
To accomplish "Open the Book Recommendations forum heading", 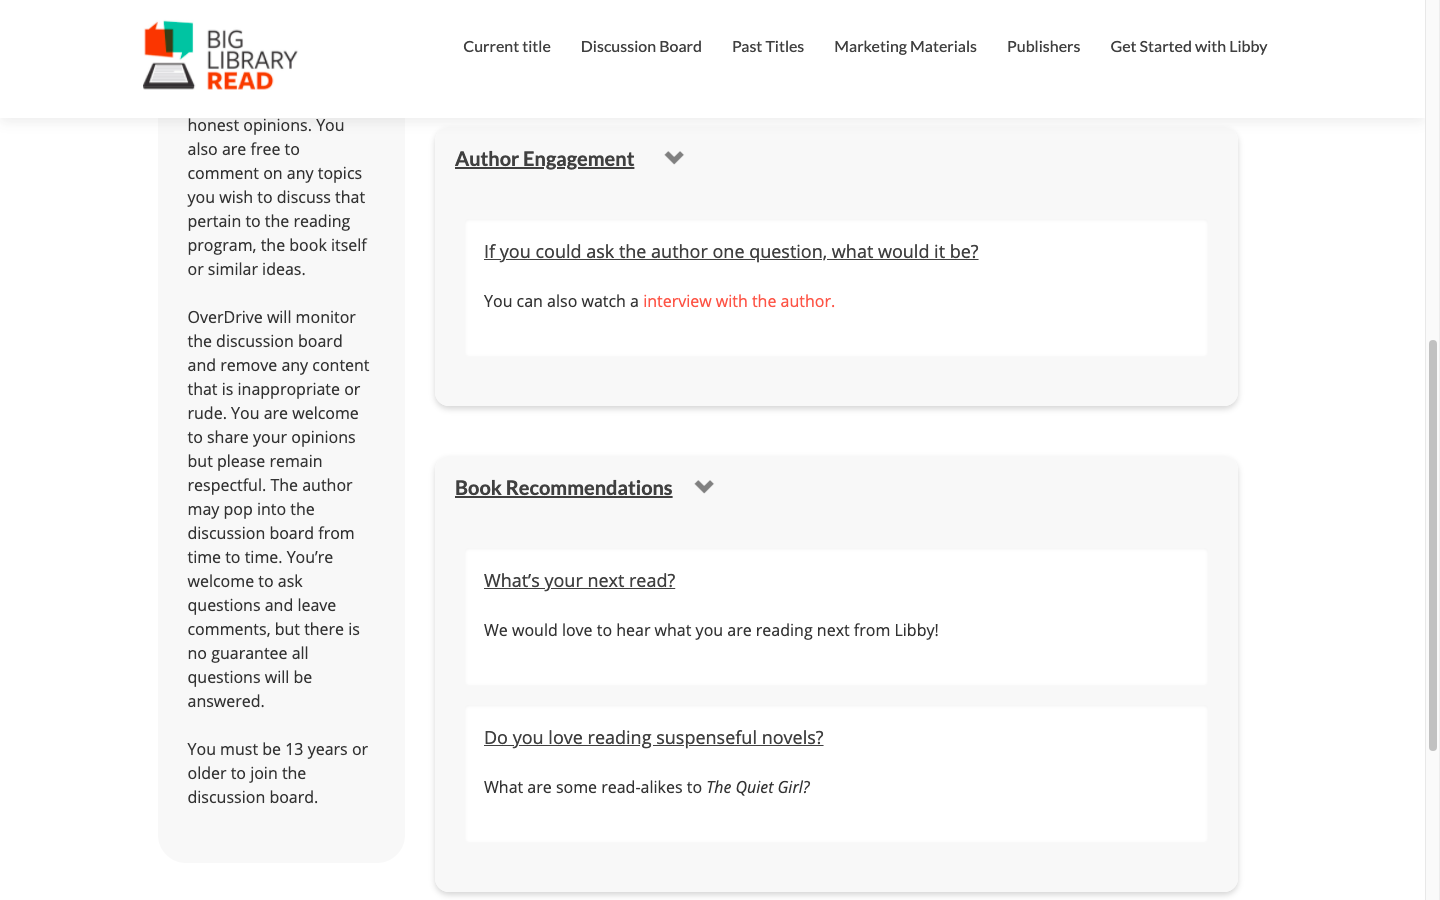I will pyautogui.click(x=563, y=488).
